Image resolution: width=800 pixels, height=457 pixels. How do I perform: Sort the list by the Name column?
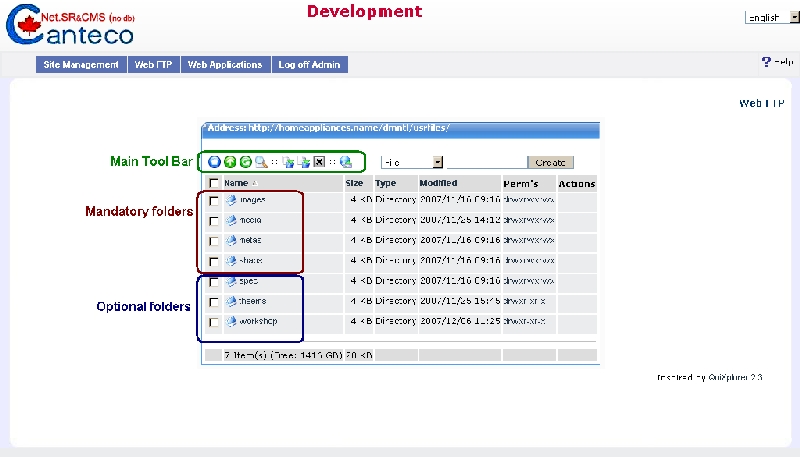coord(236,184)
